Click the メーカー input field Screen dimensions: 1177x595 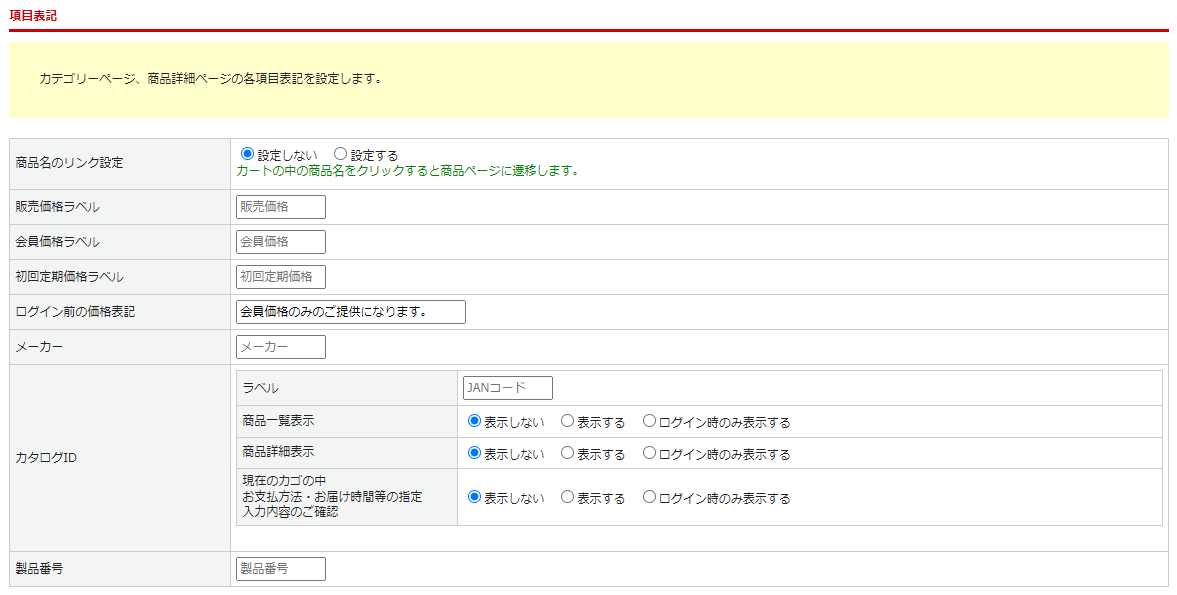coord(281,347)
